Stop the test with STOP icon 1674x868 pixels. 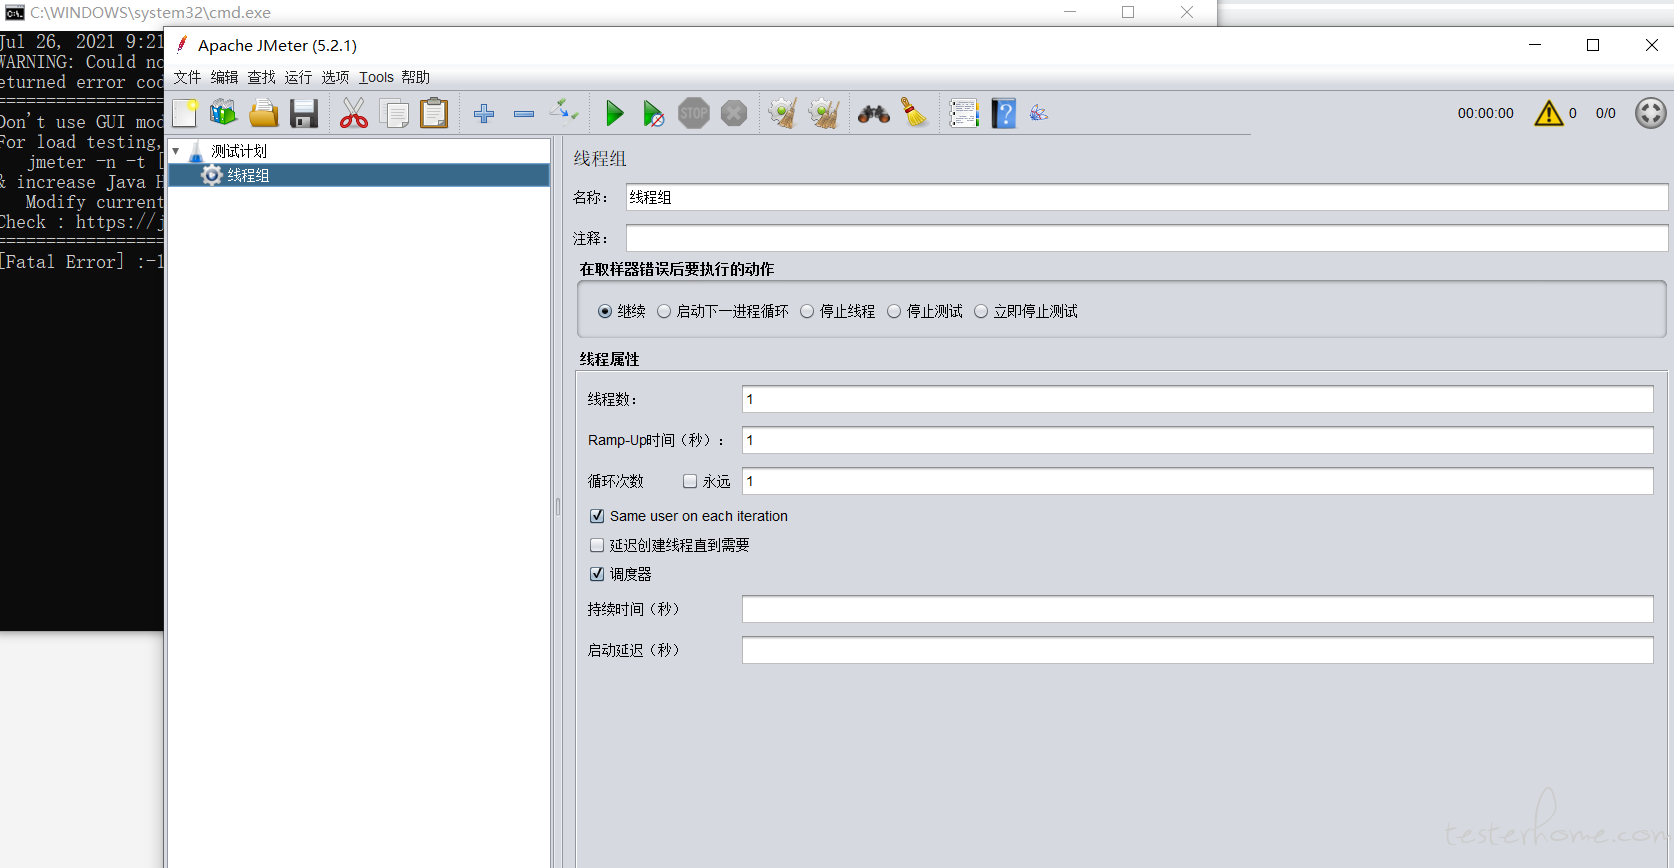click(694, 113)
